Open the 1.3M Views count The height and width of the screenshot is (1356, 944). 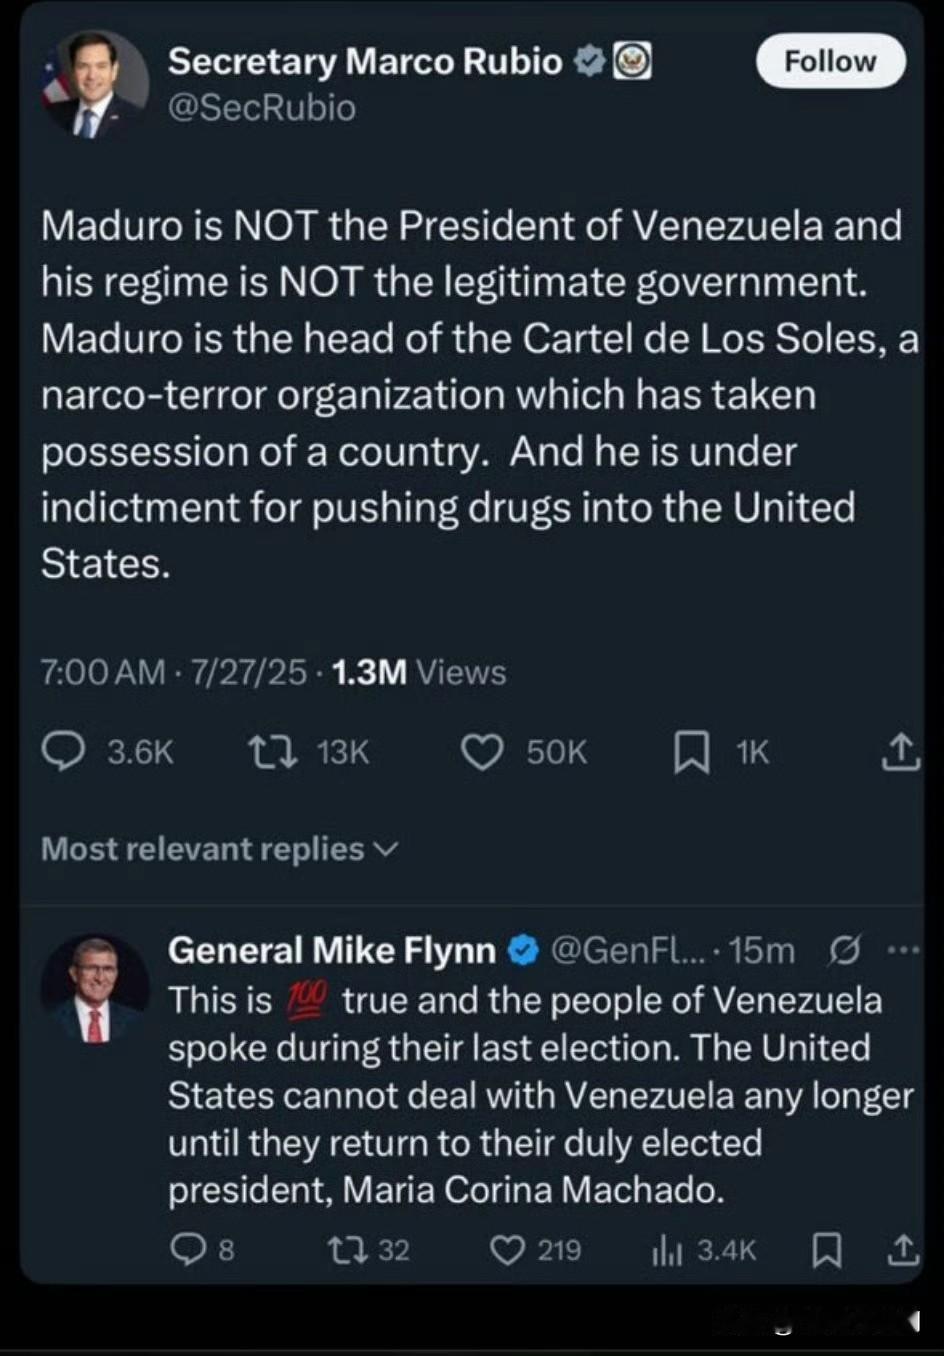[x=418, y=672]
